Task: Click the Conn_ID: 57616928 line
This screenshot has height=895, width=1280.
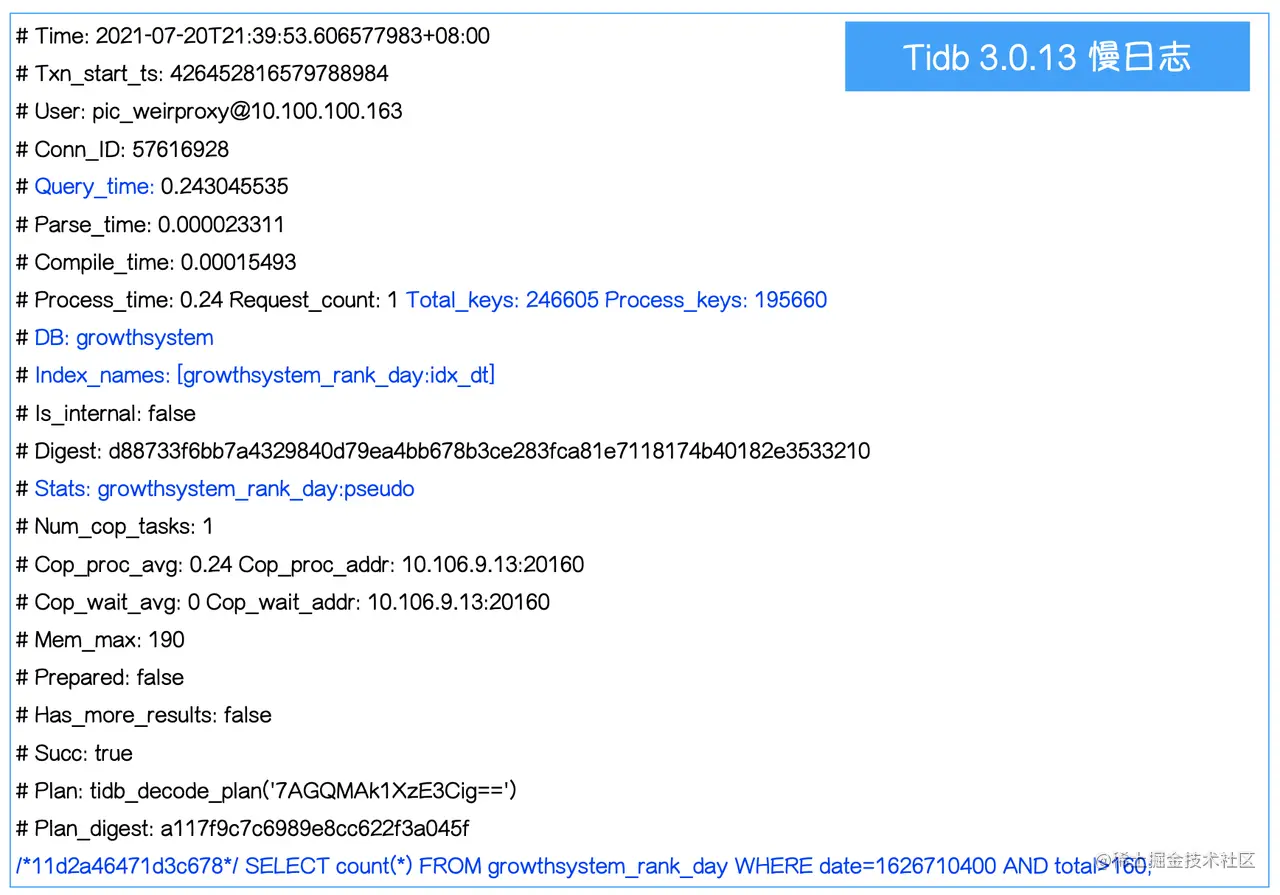Action: tap(122, 150)
